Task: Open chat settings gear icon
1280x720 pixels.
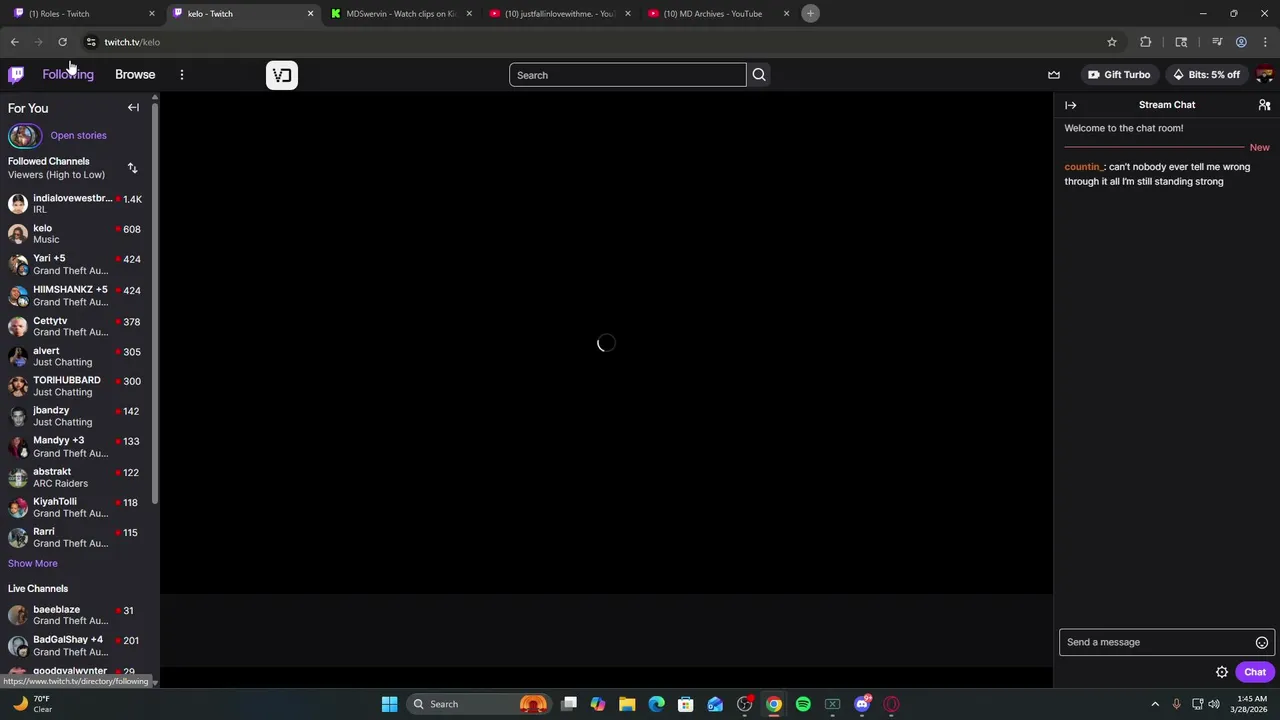Action: pyautogui.click(x=1222, y=672)
